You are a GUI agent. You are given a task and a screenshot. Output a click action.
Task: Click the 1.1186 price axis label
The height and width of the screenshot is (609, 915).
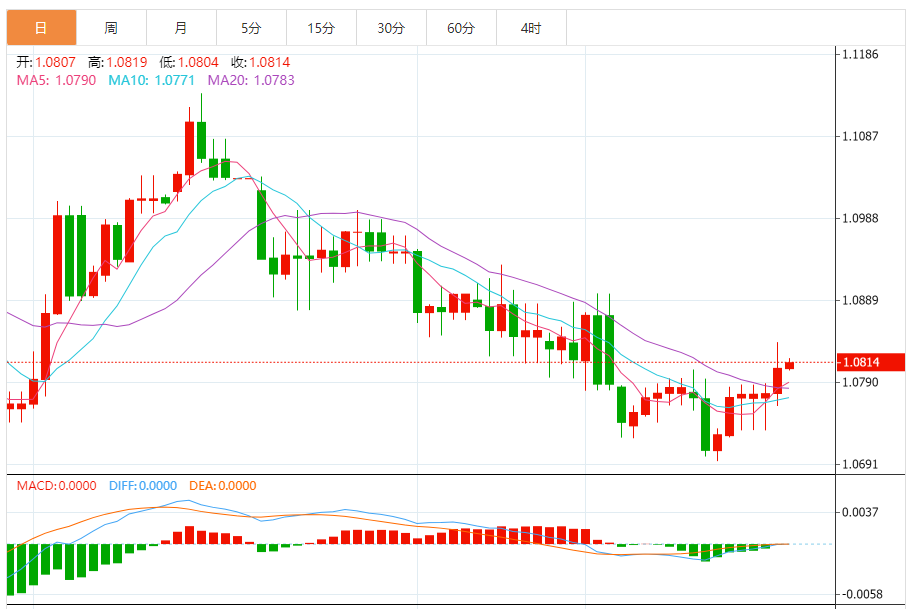(x=860, y=54)
